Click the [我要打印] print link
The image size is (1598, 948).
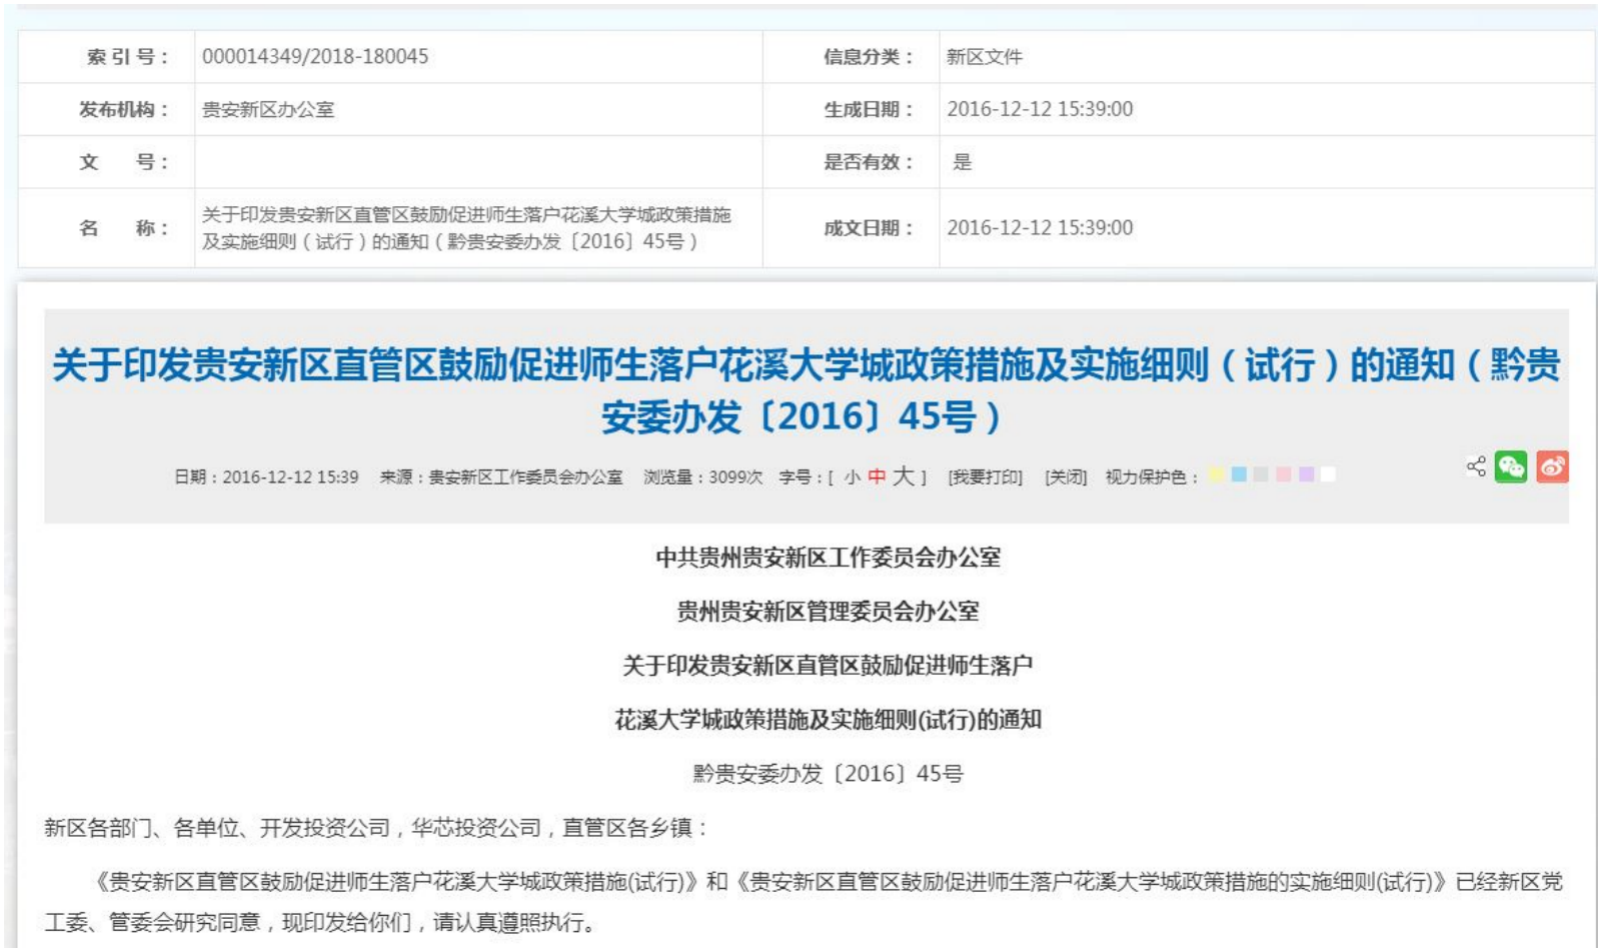(985, 477)
